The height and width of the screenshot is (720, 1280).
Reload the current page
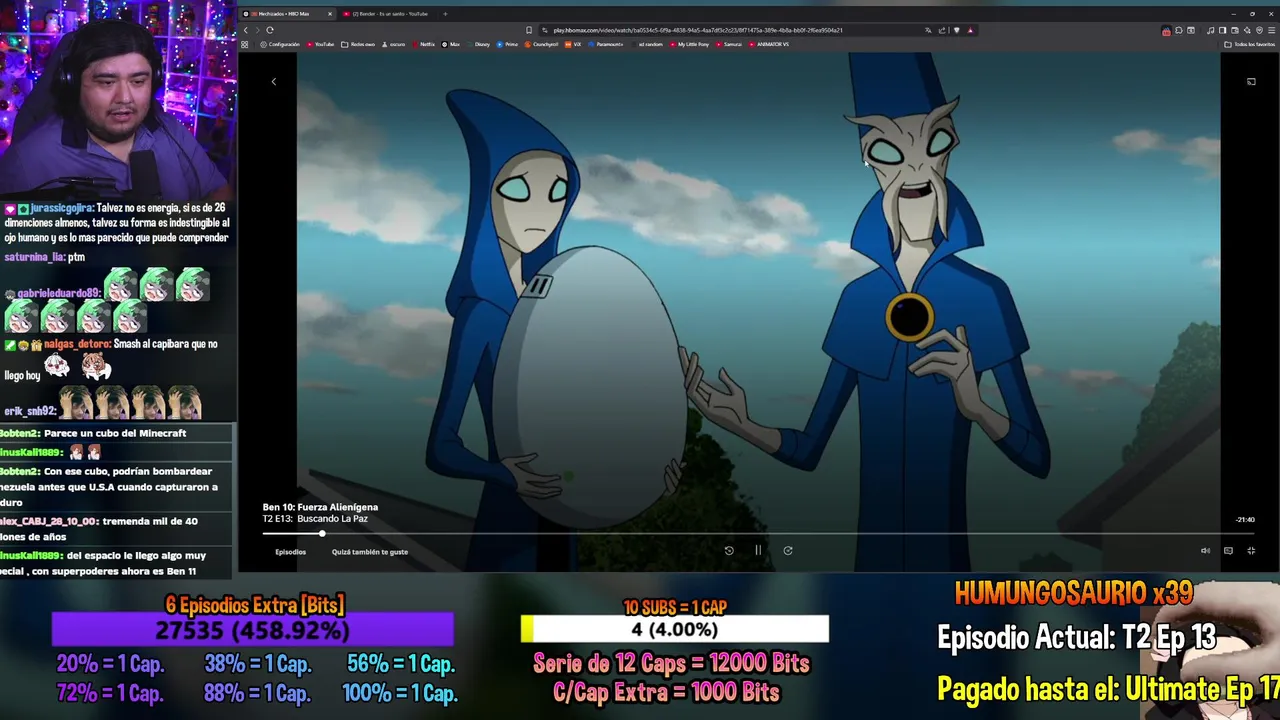[269, 30]
